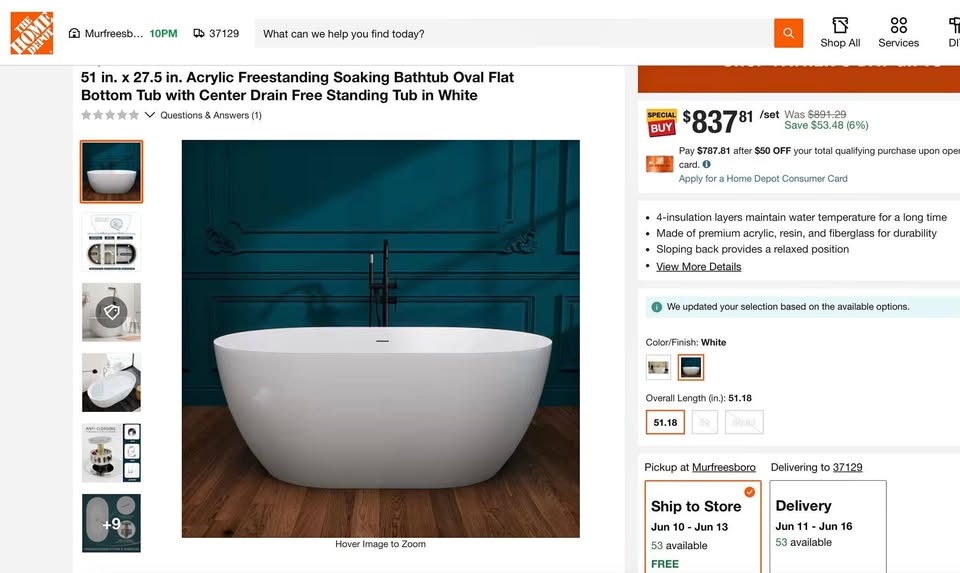960x573 pixels.
Task: Click the search field 'What can we help'
Action: click(514, 34)
